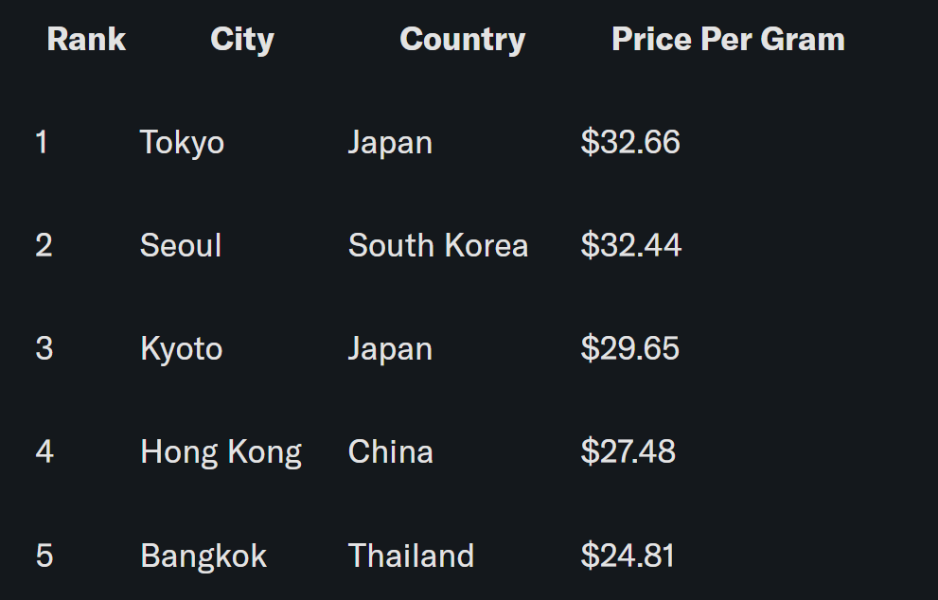938x600 pixels.
Task: Click the $32.66 price value
Action: 630,143
